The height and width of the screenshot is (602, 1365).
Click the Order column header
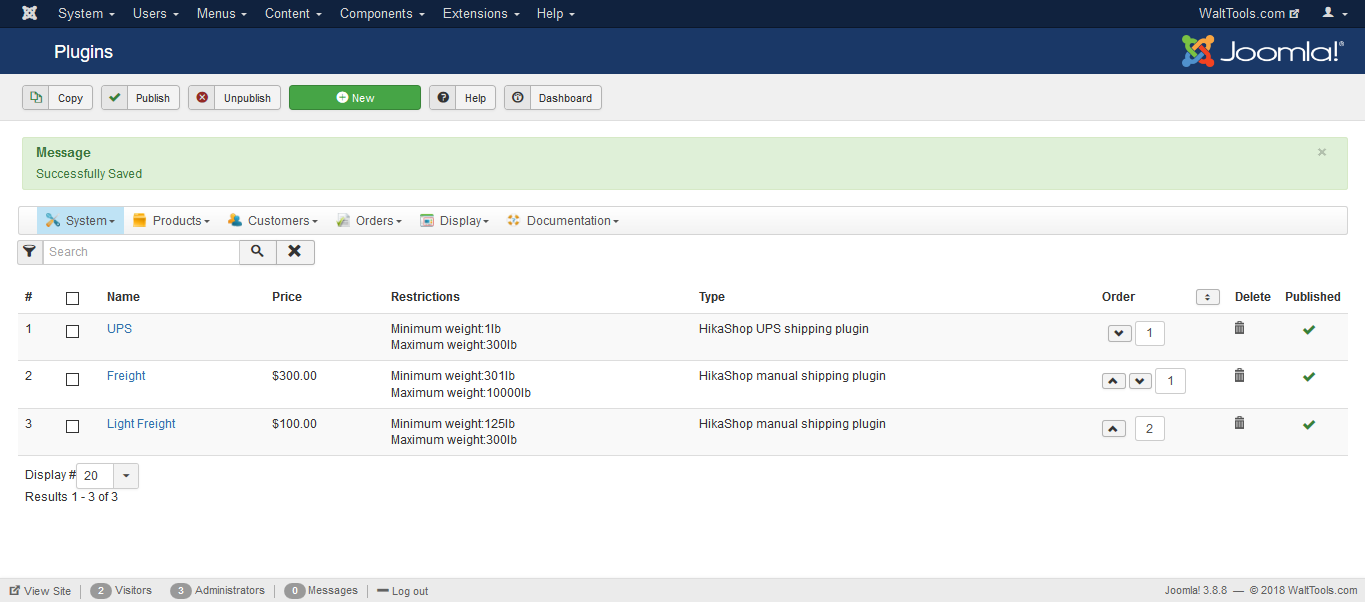tap(1118, 297)
